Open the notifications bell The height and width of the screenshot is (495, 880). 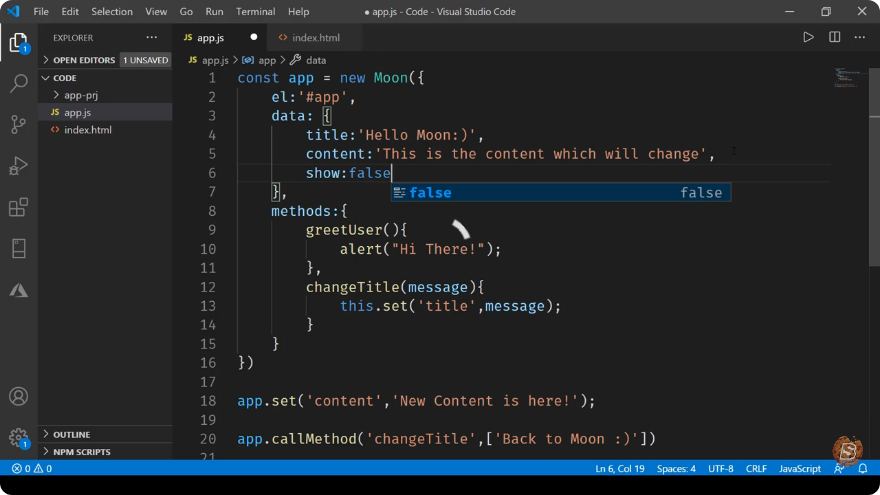point(863,468)
